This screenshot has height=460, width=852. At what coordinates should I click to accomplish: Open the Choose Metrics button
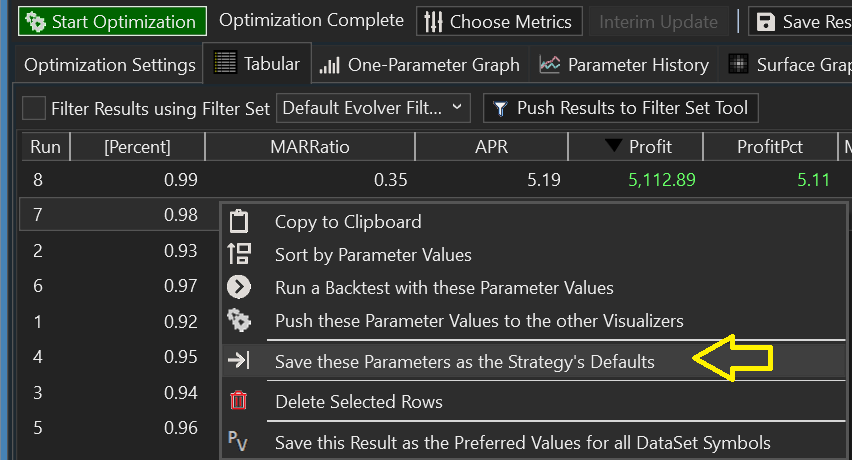point(498,21)
